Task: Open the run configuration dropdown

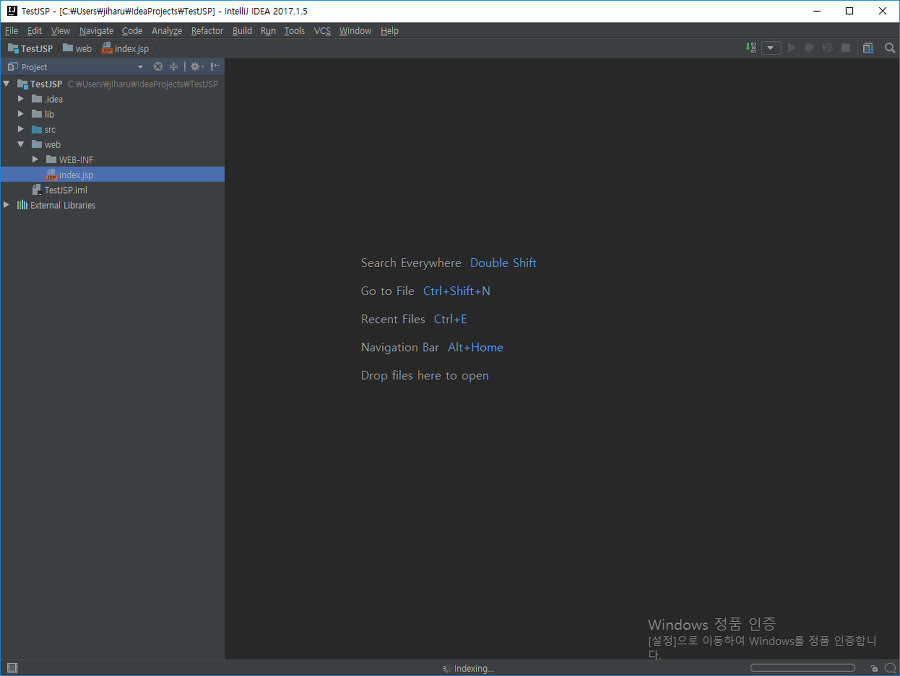Action: [x=771, y=48]
